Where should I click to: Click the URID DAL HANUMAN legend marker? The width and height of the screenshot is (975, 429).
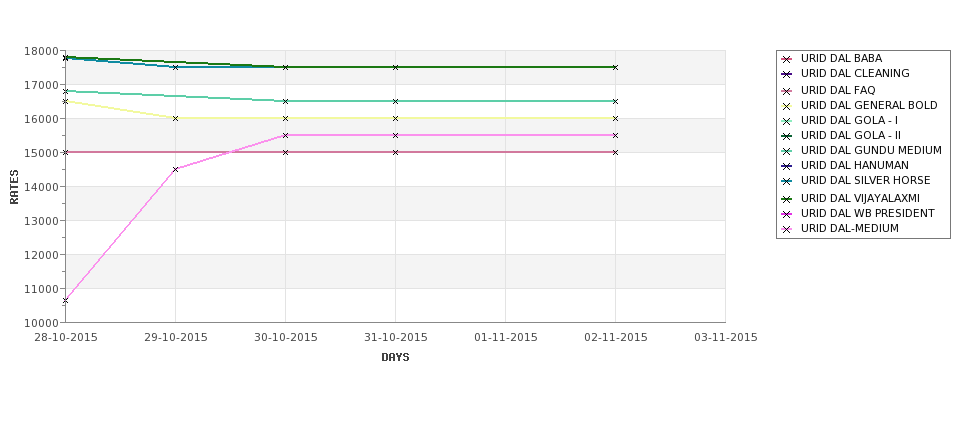tap(787, 166)
